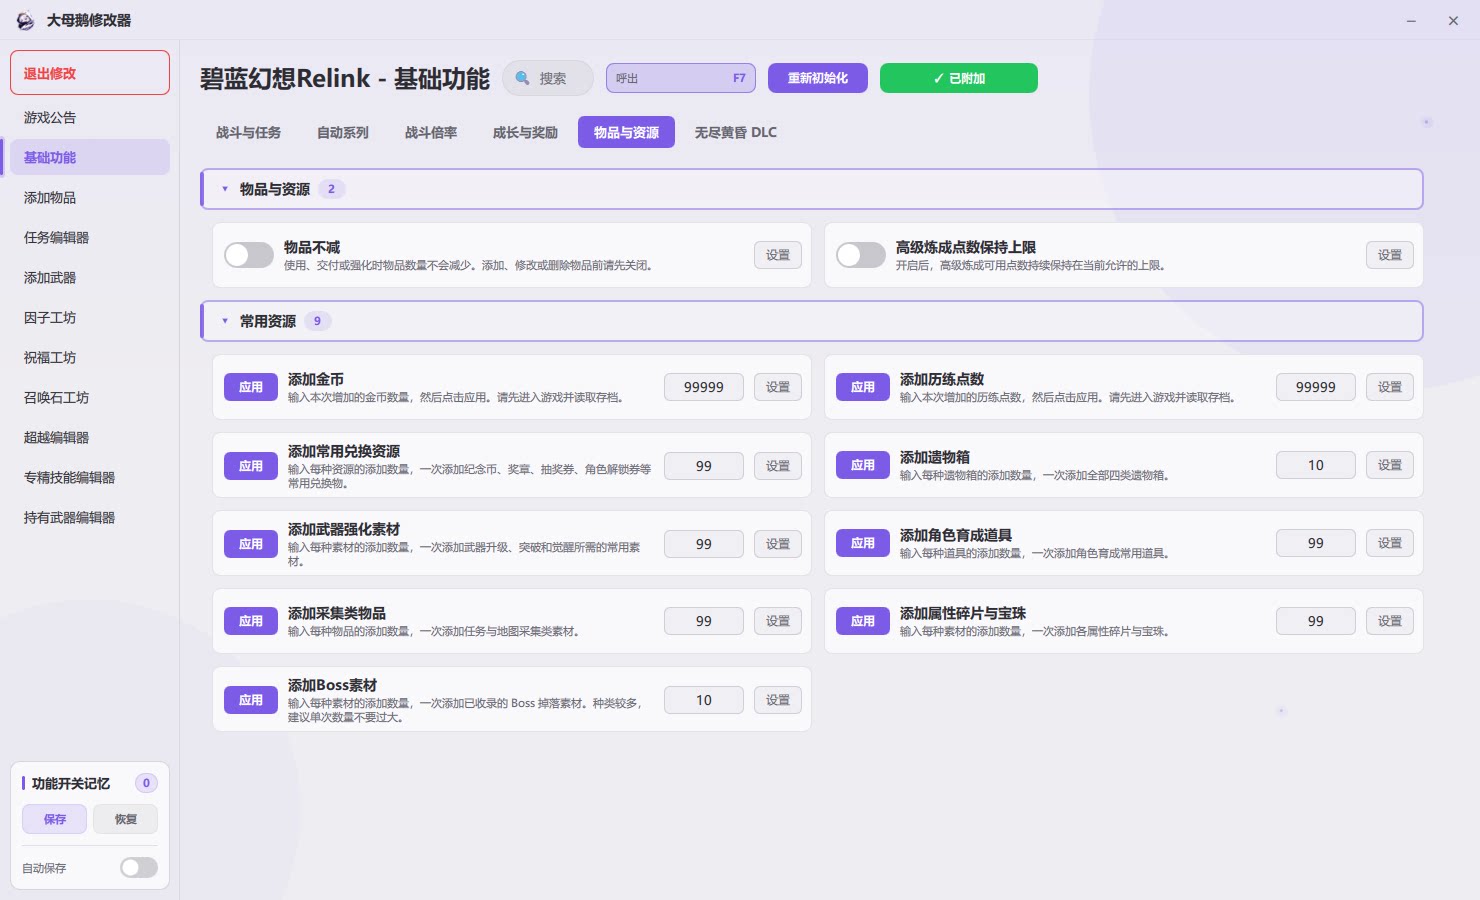This screenshot has width=1480, height=900.
Task: Open 添加武器 from the sidebar
Action: click(90, 277)
